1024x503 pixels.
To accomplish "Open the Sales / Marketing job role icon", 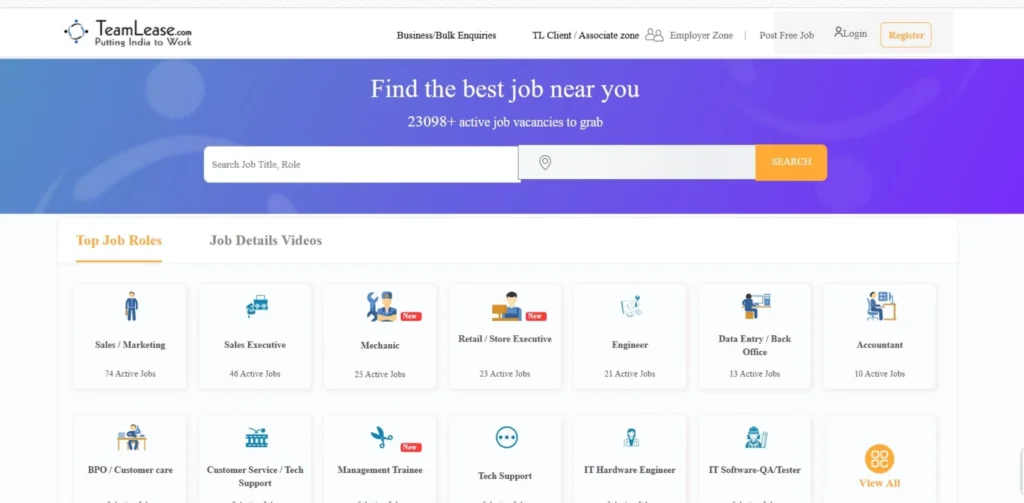I will [x=131, y=306].
